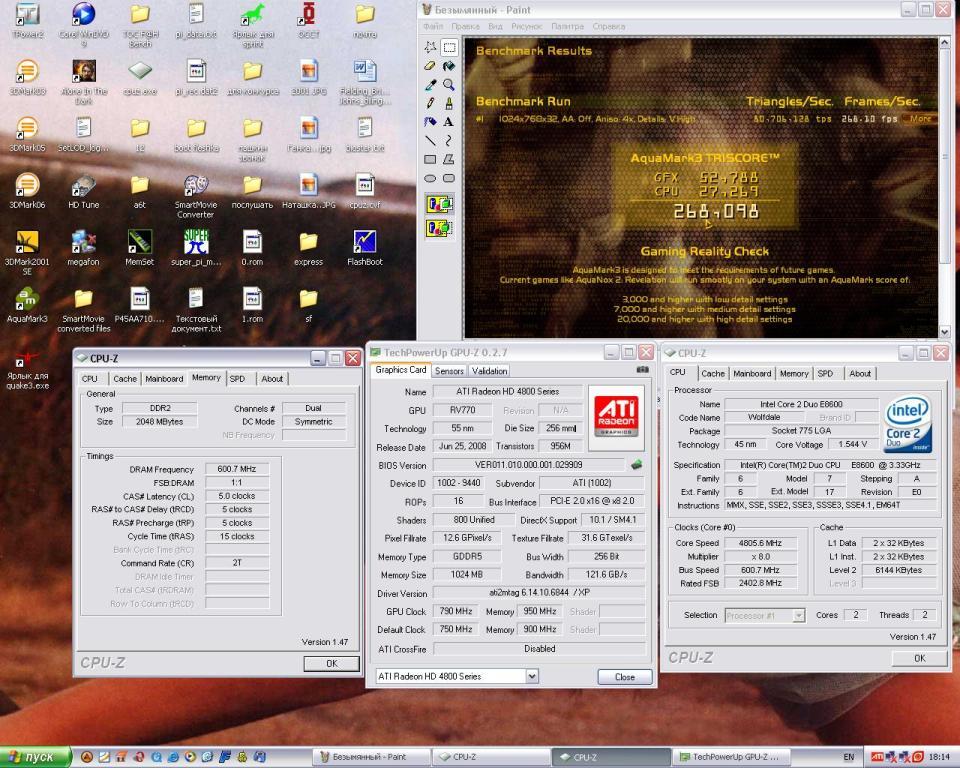
Task: Click the BIOS save chip icon in GPU-Z
Action: tap(637, 465)
